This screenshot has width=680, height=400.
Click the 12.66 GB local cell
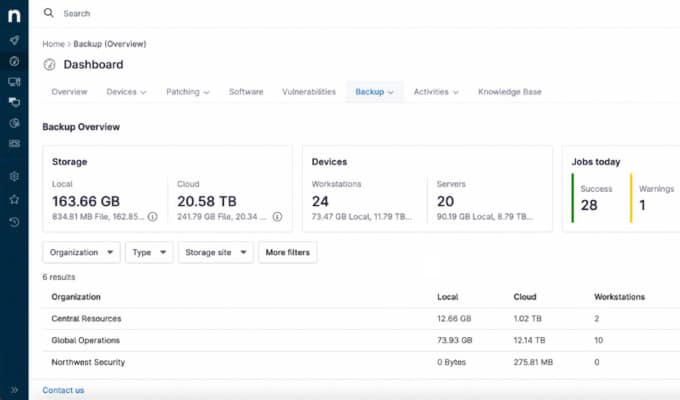tap(454, 318)
